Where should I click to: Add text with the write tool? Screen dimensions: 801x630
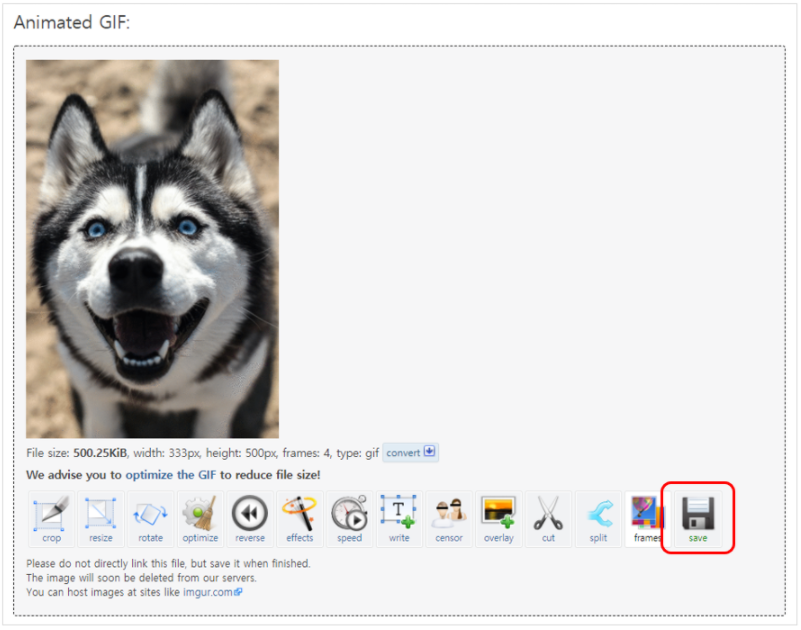[x=399, y=519]
